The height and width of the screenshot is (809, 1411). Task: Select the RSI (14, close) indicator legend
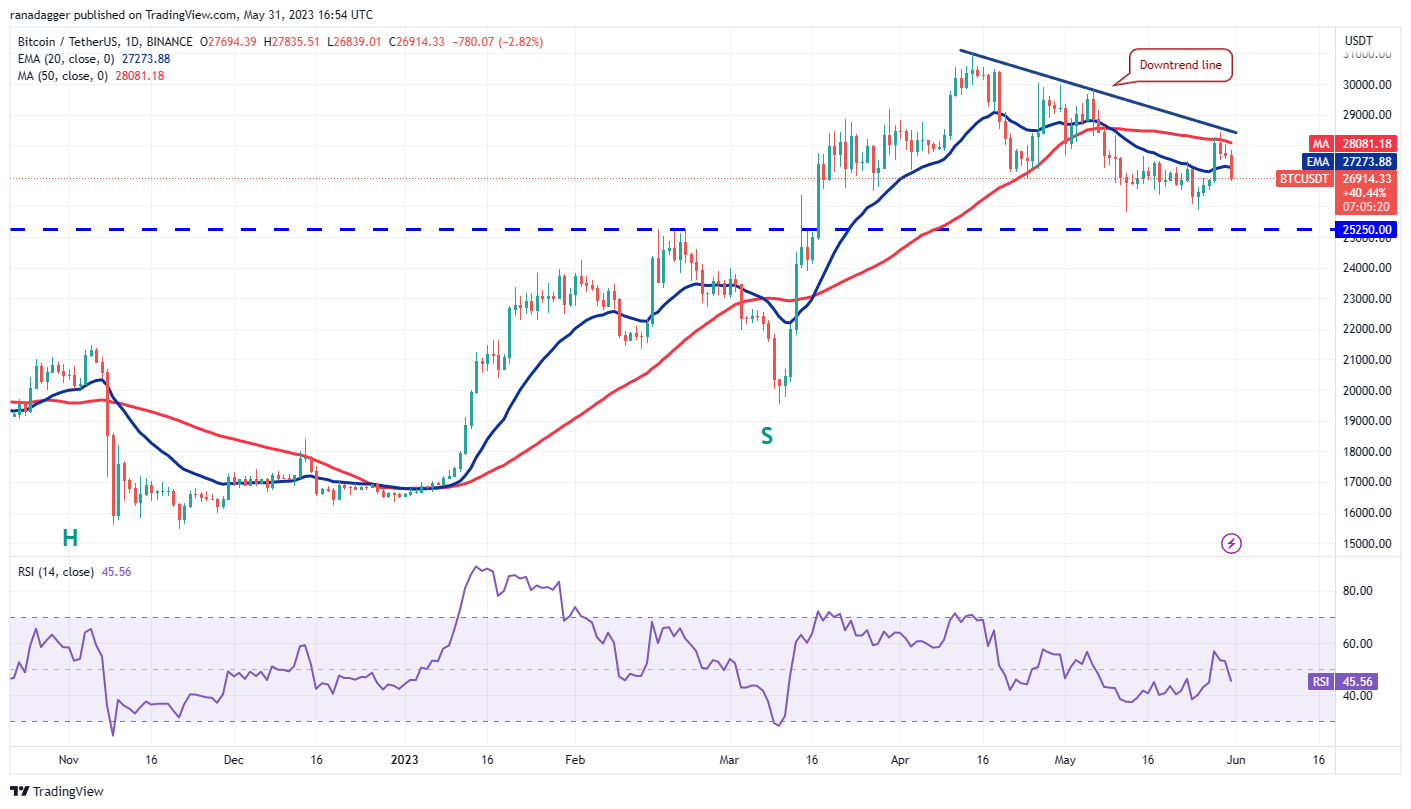pyautogui.click(x=56, y=572)
